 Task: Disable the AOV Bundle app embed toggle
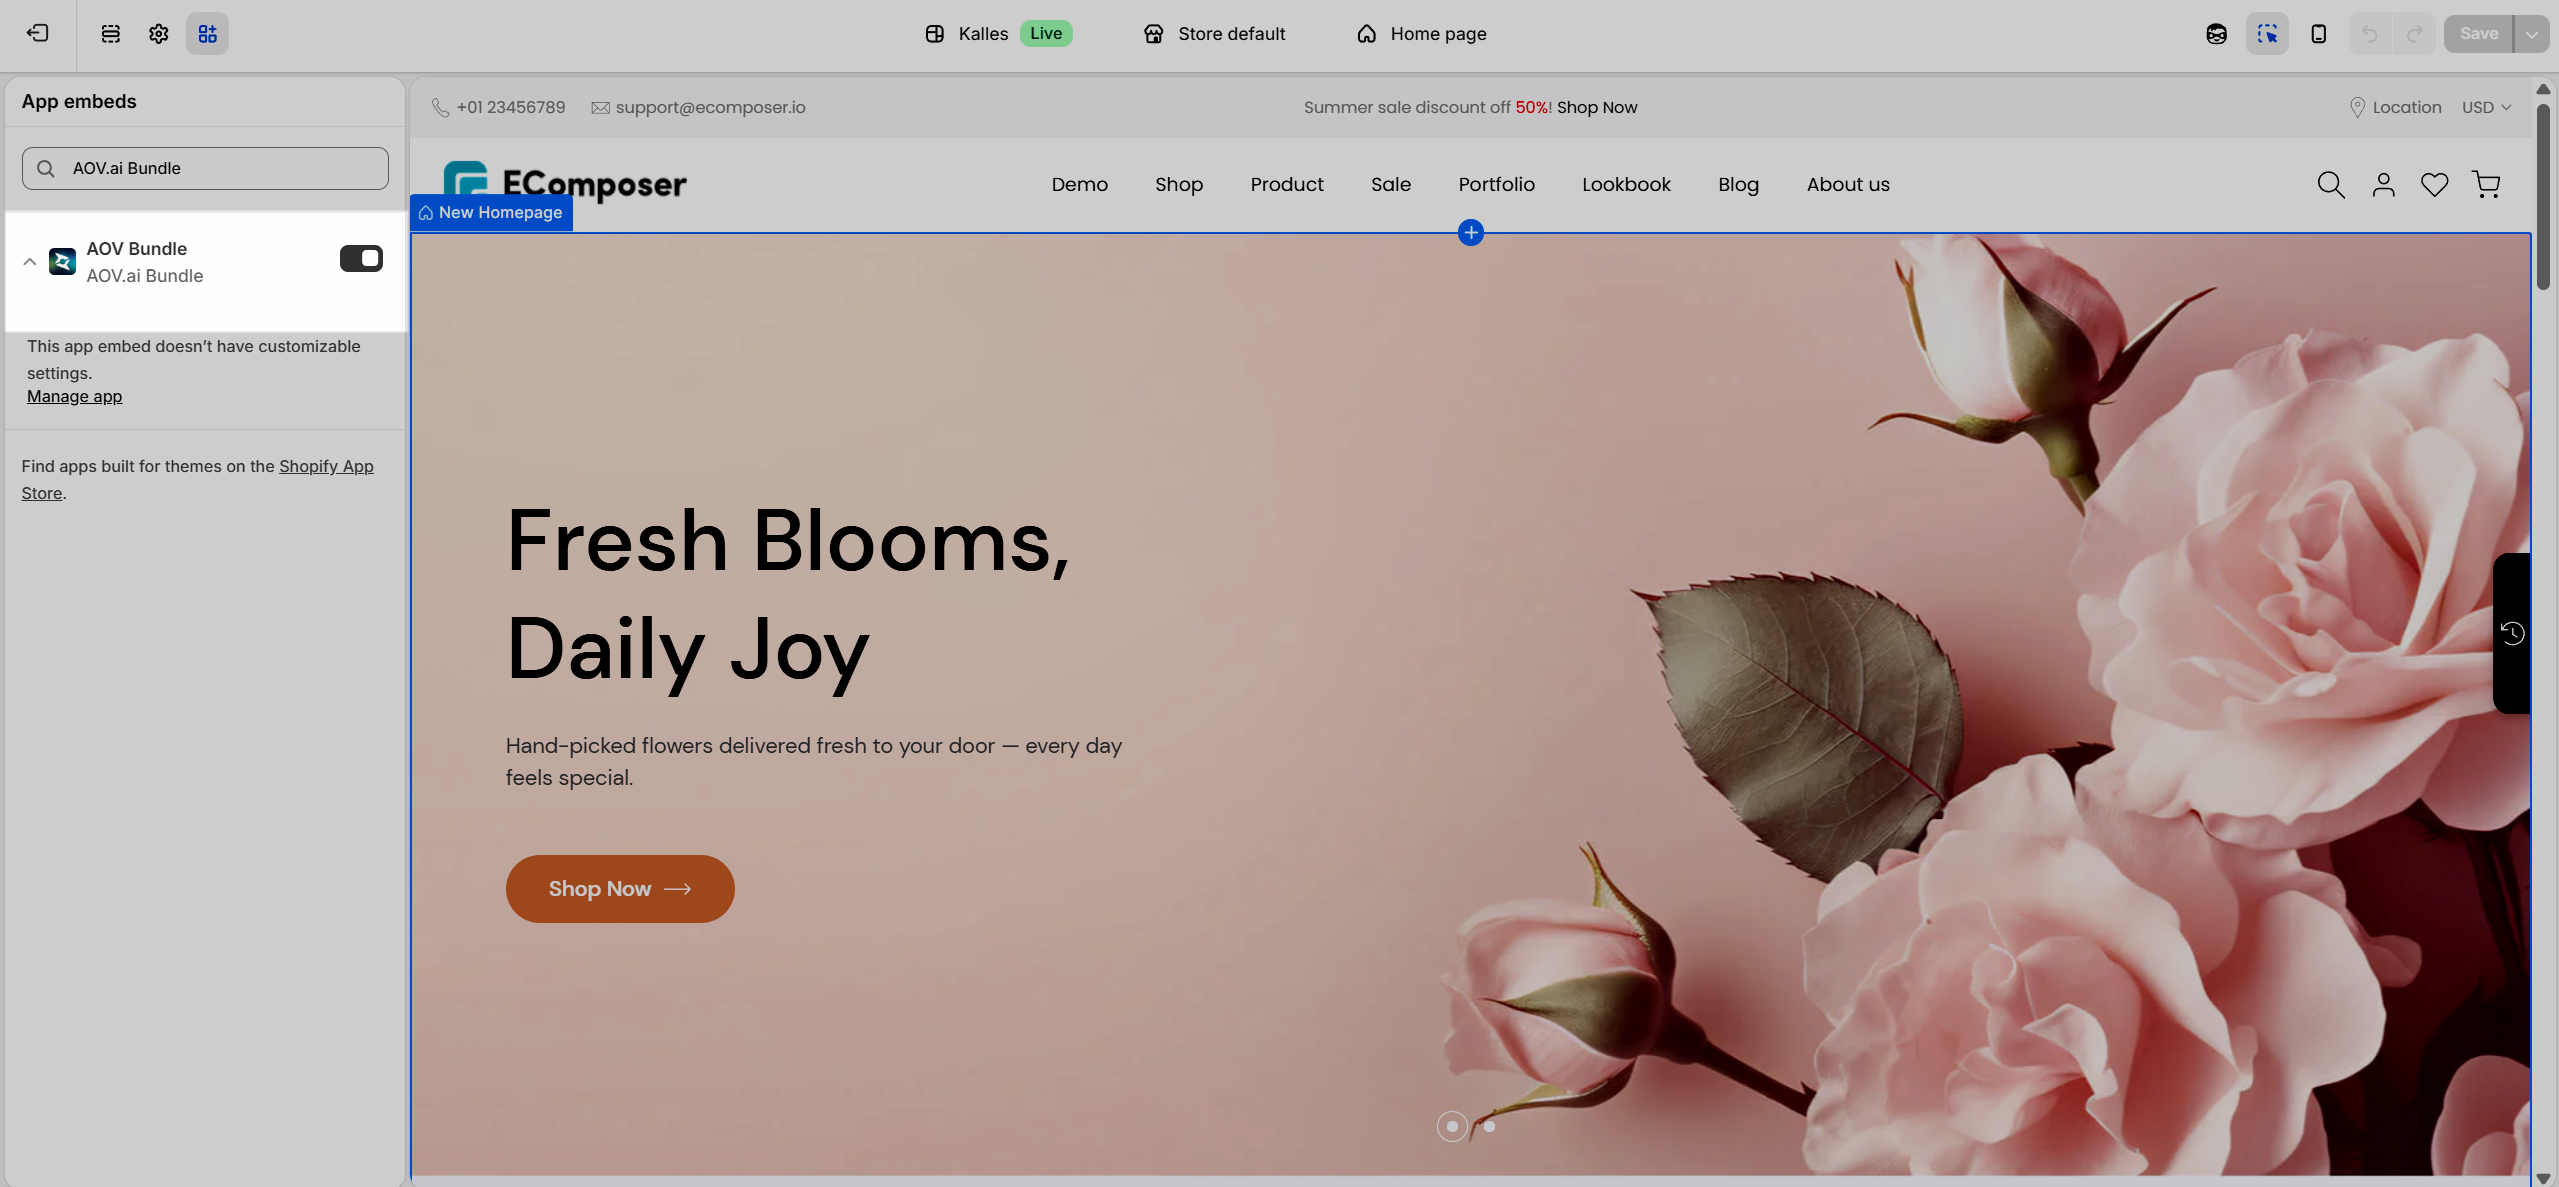click(x=361, y=258)
